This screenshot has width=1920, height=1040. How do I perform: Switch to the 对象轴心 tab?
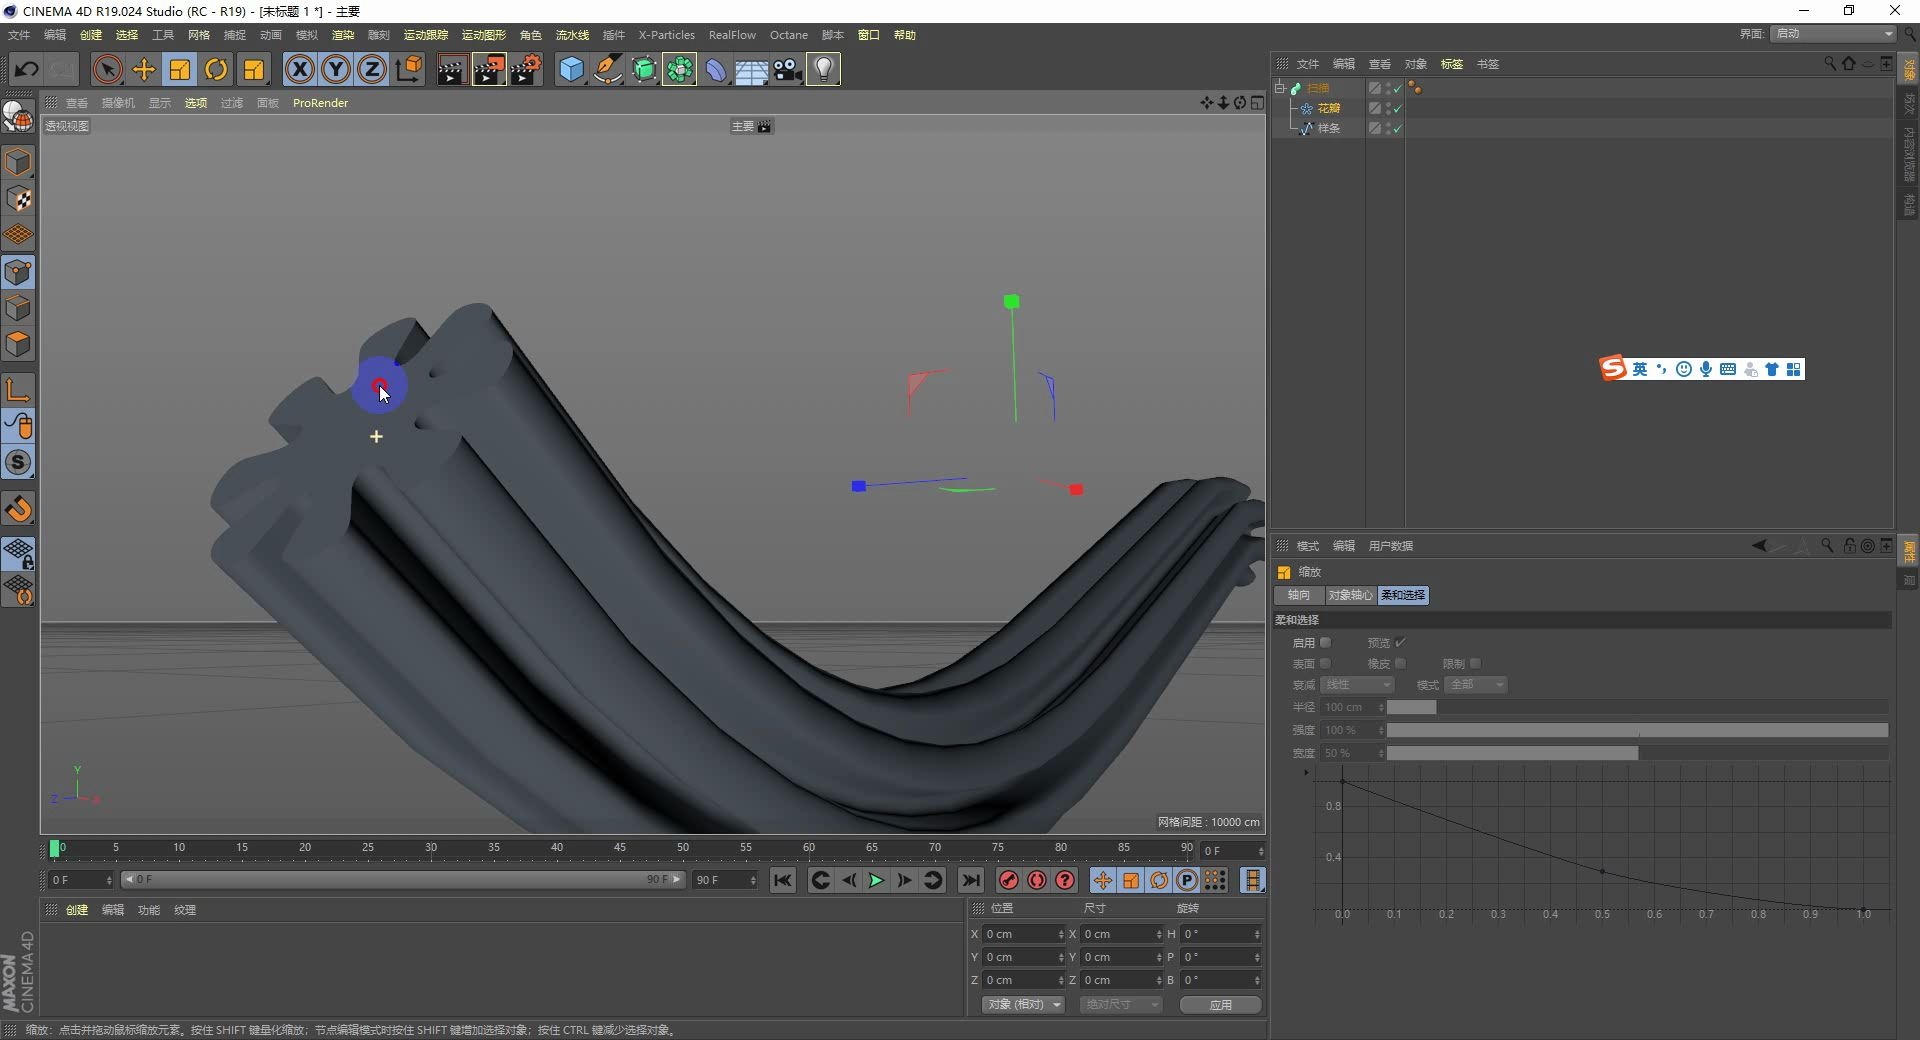pyautogui.click(x=1349, y=595)
